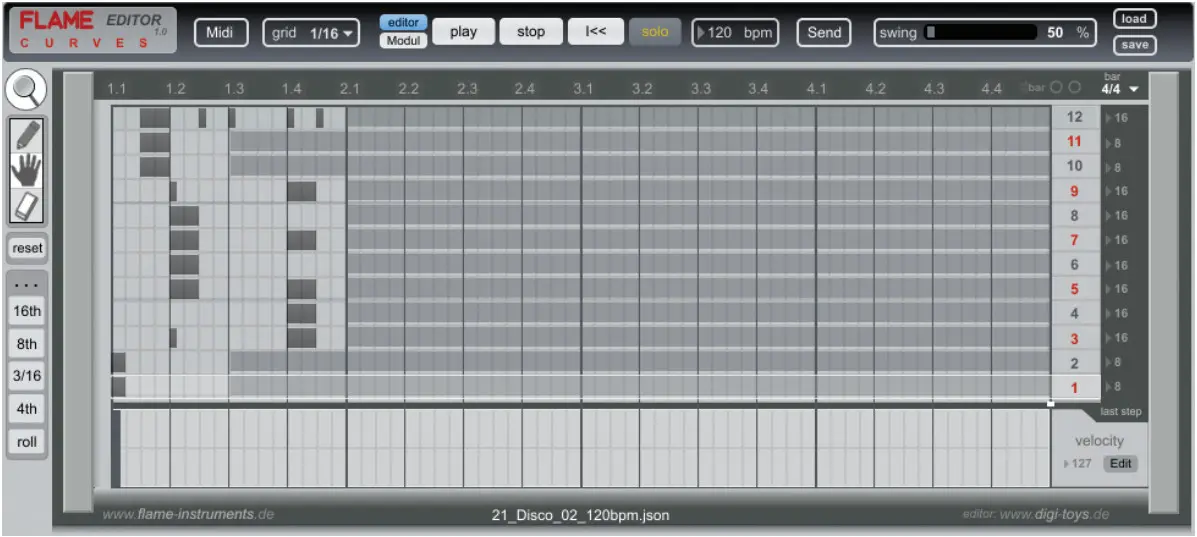Select the magnifier zoom tool
The height and width of the screenshot is (537, 1197).
pos(27,91)
